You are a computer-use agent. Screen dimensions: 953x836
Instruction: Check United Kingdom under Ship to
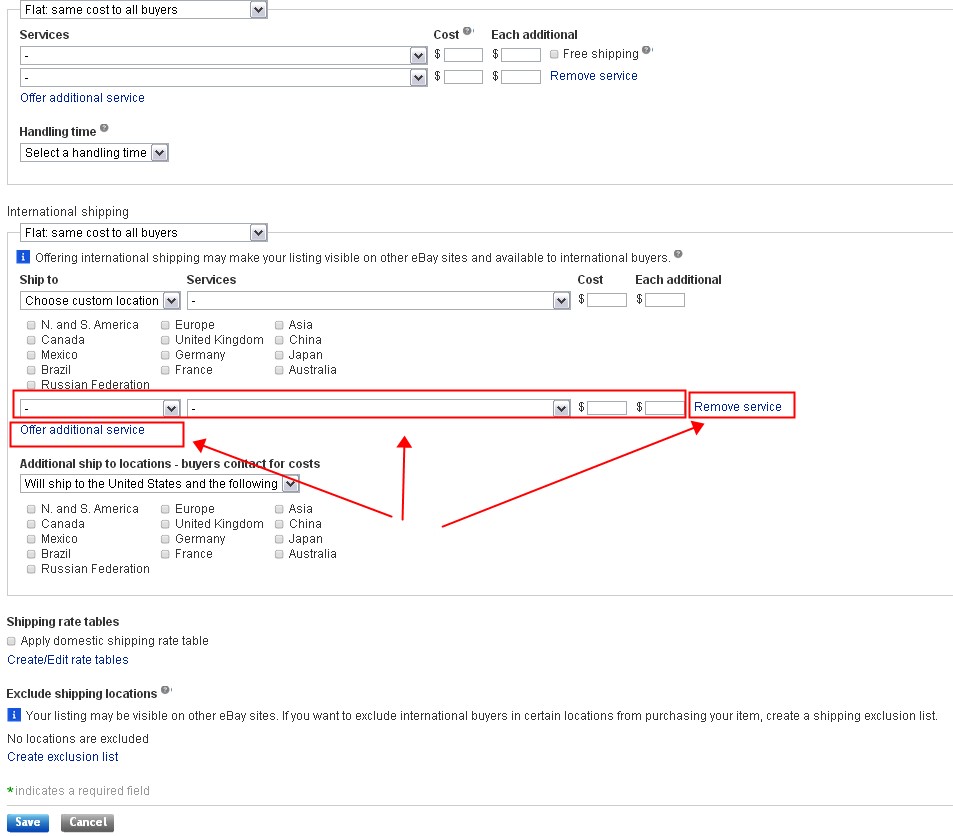165,340
